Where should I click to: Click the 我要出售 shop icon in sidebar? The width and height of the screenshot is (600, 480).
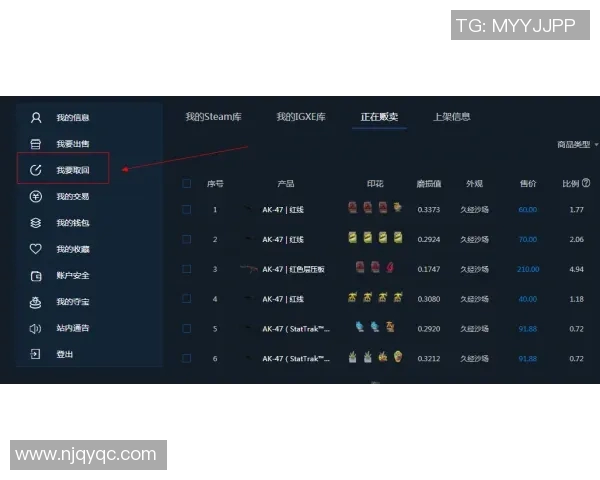[x=36, y=144]
